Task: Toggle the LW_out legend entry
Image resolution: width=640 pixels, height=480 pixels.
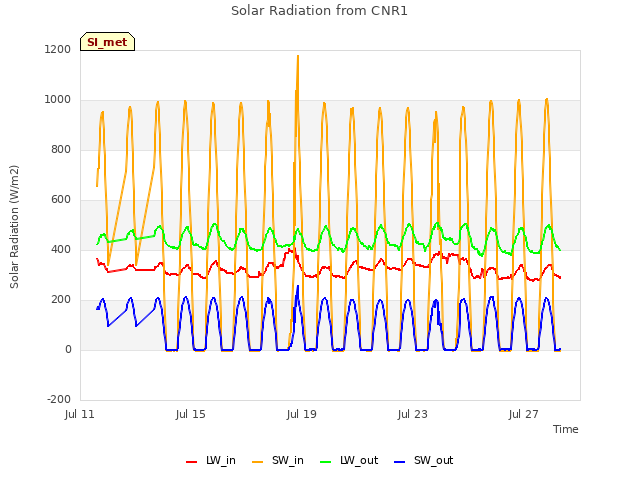Action: [349, 460]
